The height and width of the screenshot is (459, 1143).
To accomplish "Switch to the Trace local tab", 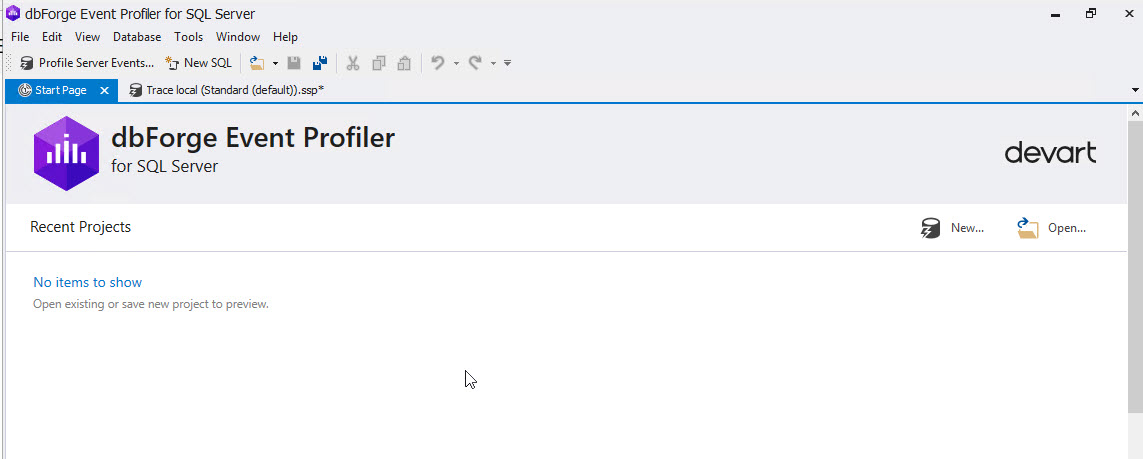I will pos(234,90).
